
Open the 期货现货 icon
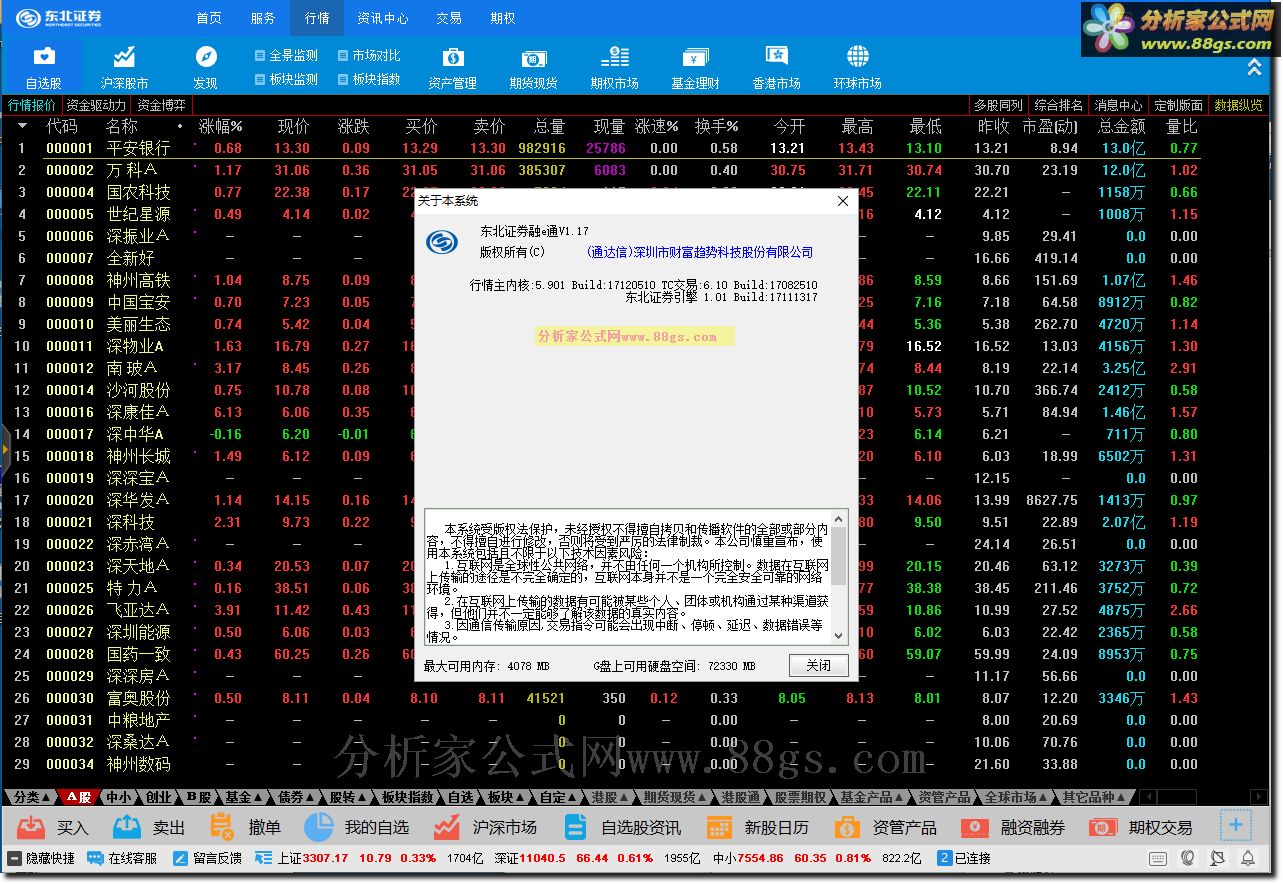click(533, 66)
